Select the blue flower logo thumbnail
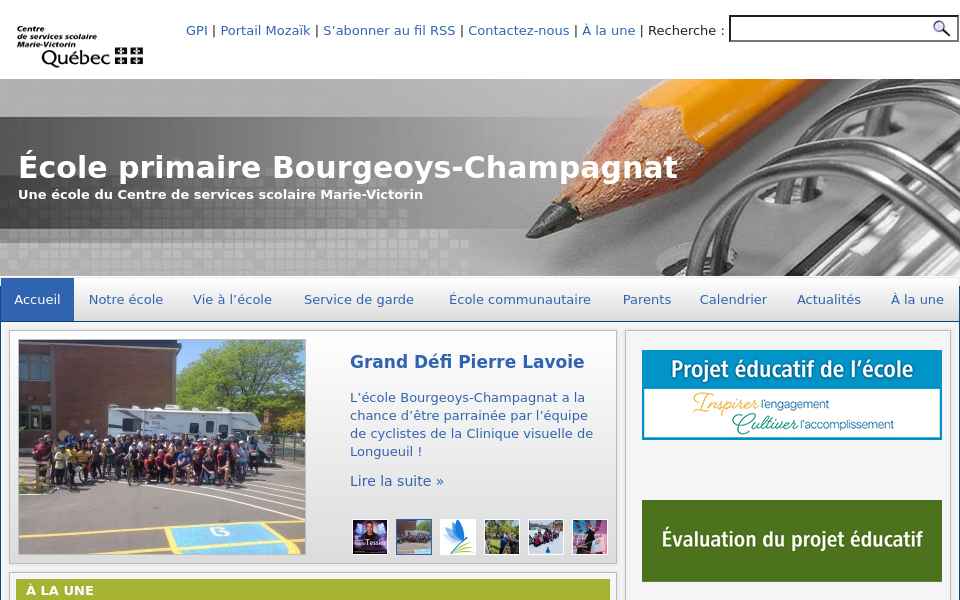Image resolution: width=960 pixels, height=600 pixels. click(458, 537)
